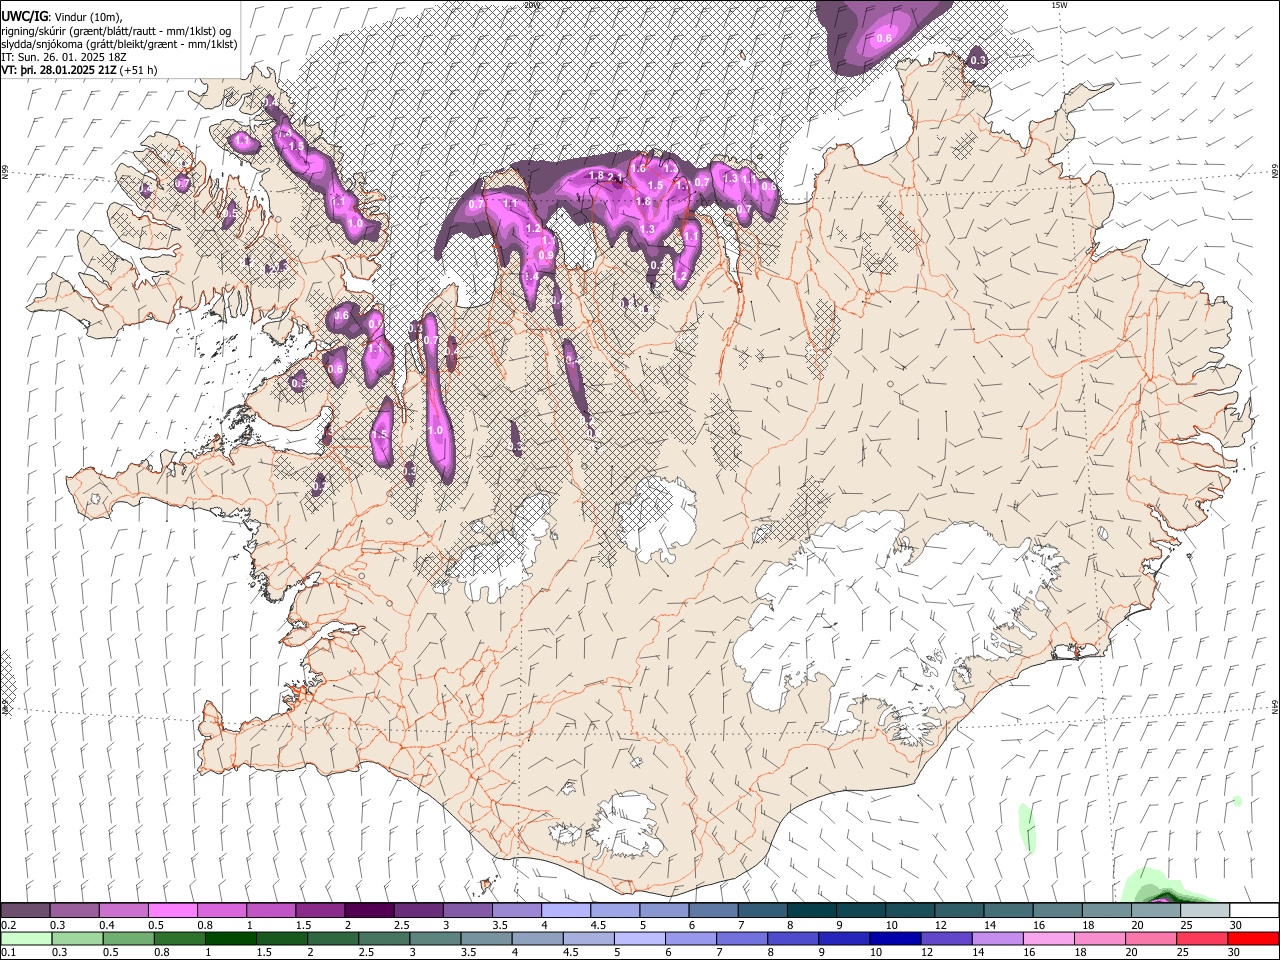
Task: Click the '1.8' snowfall value beside 2.1
Action: [x=597, y=176]
